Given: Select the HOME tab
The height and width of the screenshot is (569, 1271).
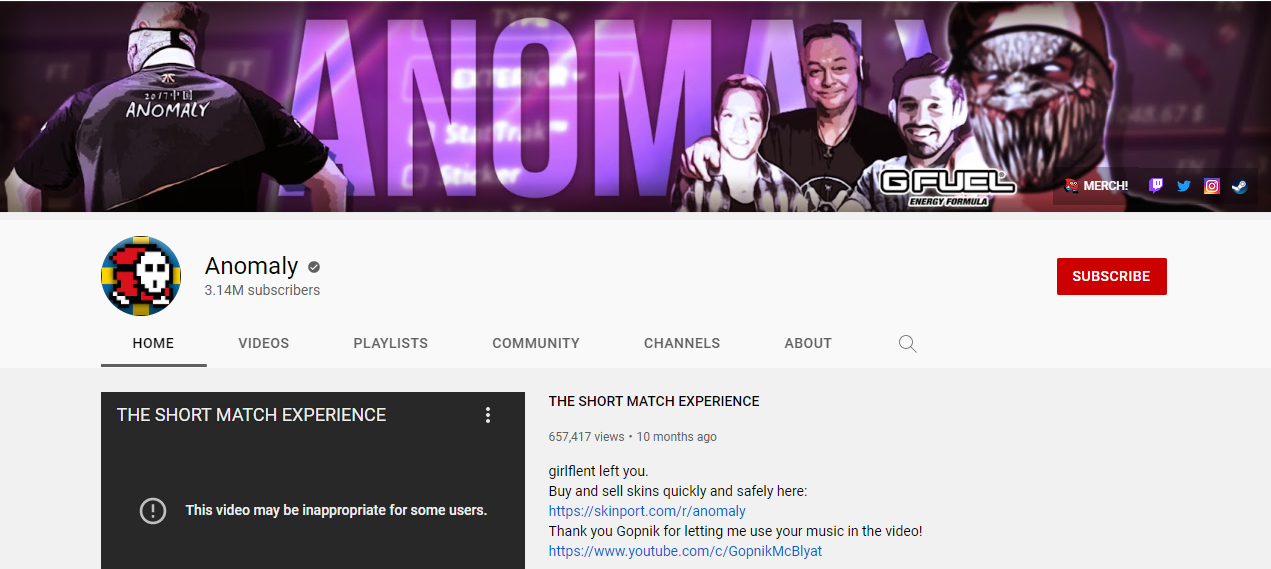Looking at the screenshot, I should tap(153, 343).
